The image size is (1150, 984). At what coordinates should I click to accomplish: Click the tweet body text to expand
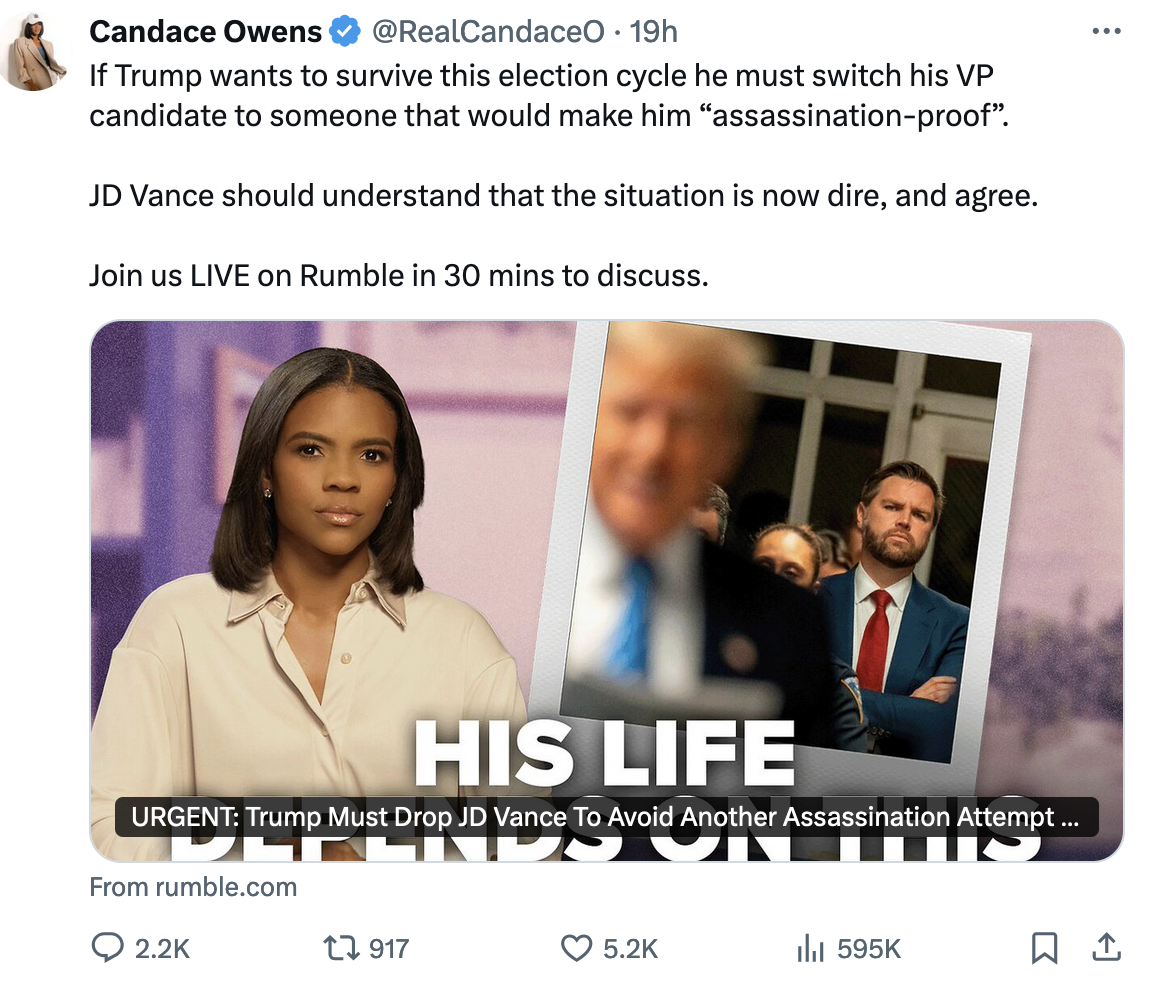pyautogui.click(x=563, y=176)
